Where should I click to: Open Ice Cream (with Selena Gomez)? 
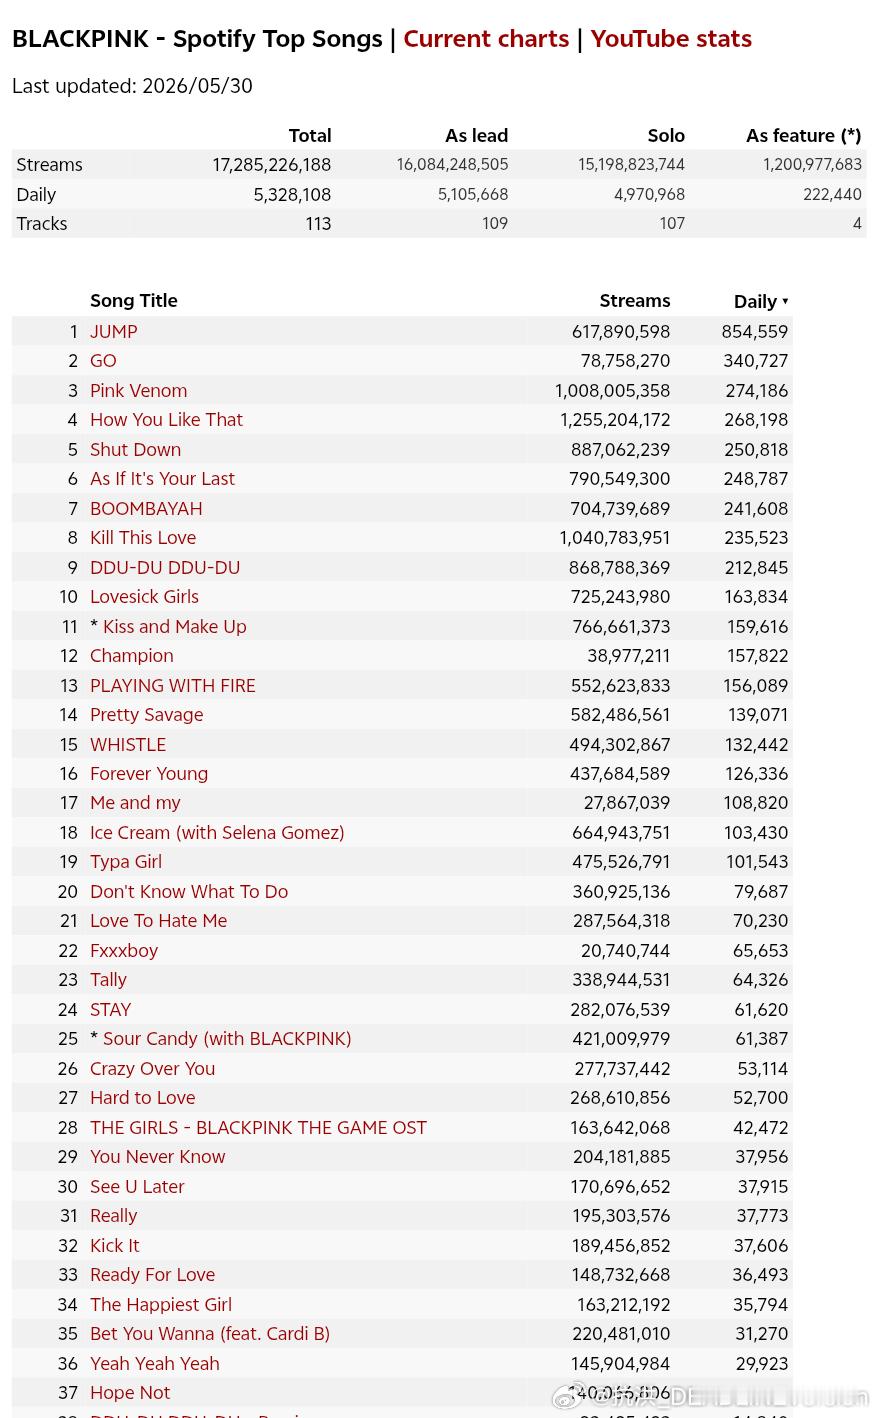[x=217, y=832]
